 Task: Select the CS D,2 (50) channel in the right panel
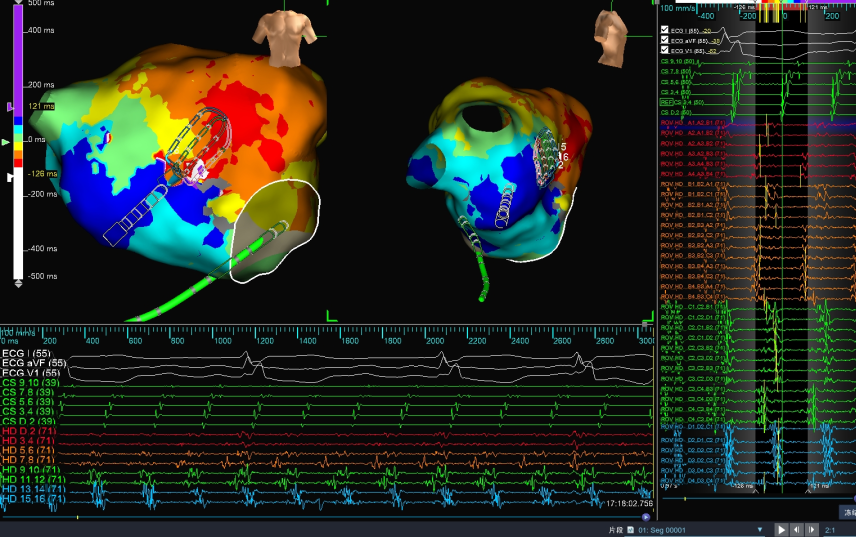point(677,112)
